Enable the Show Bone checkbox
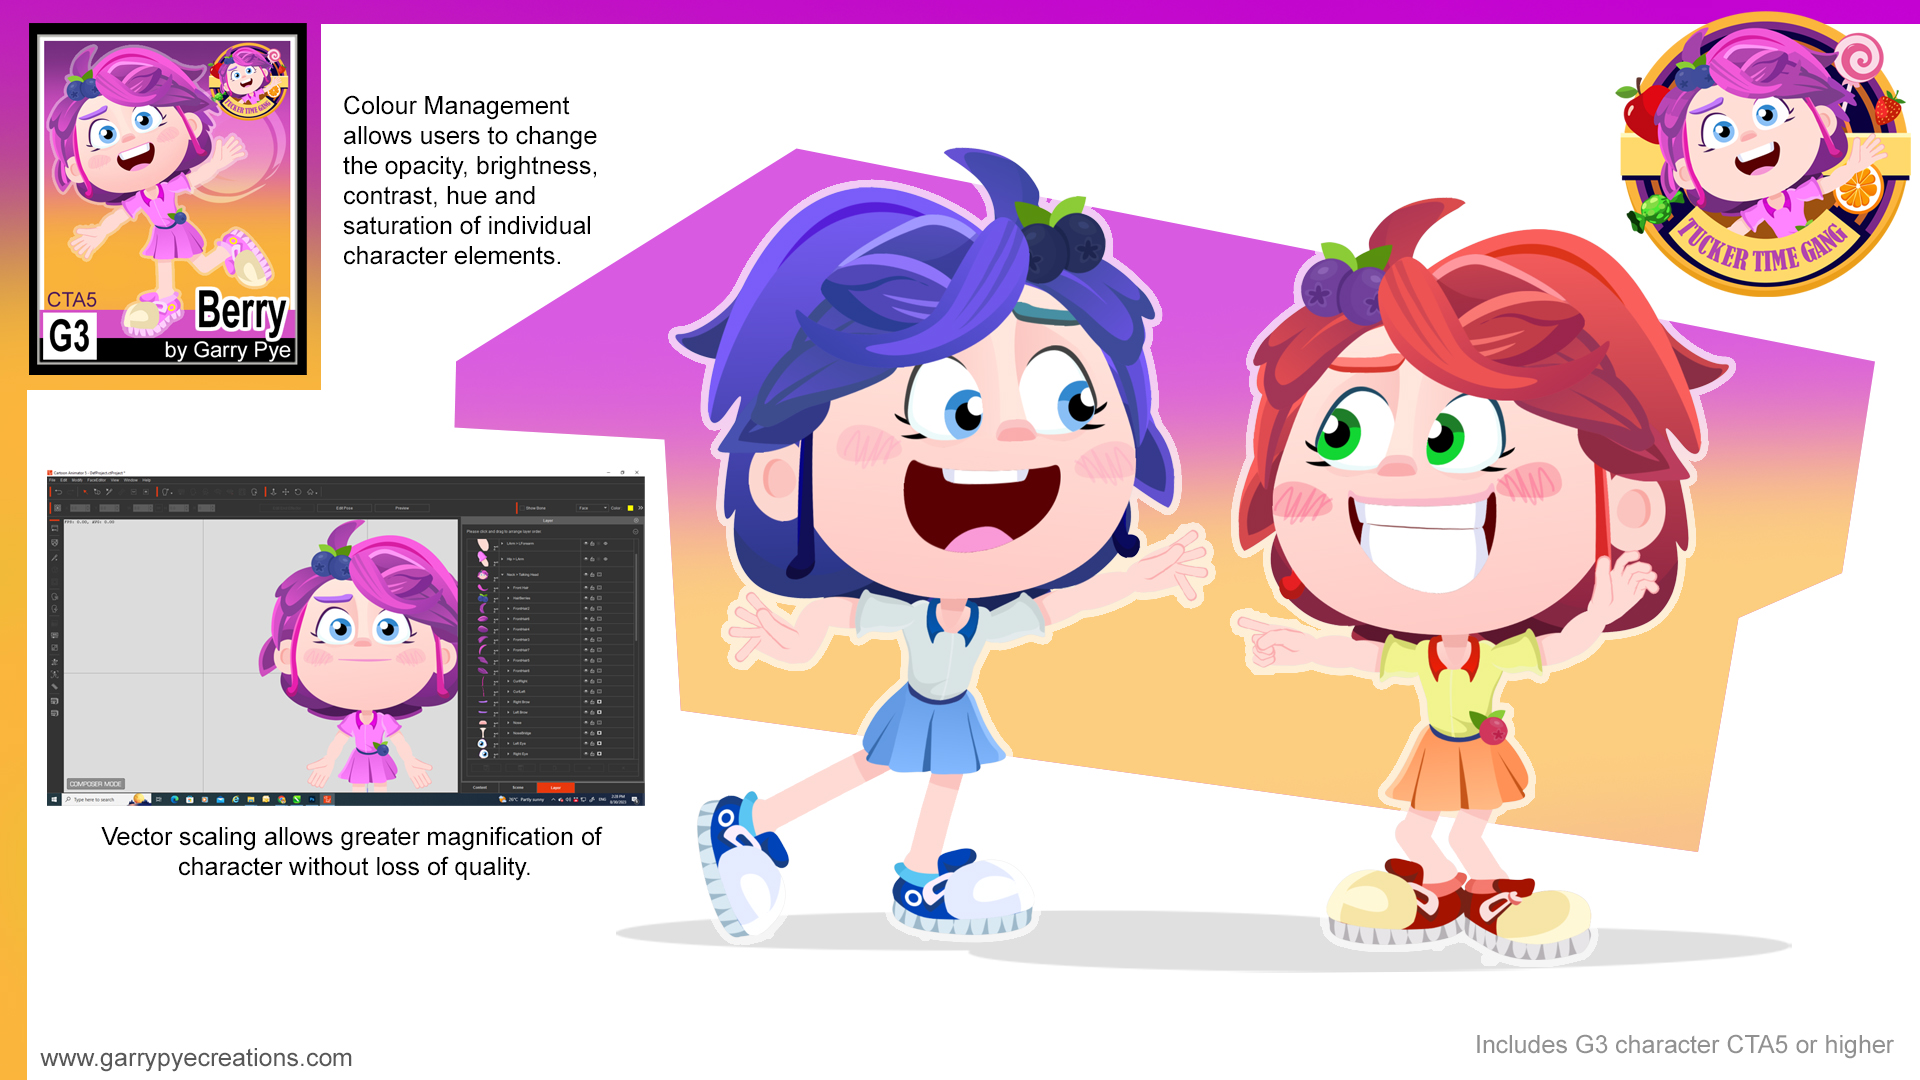 (x=522, y=508)
